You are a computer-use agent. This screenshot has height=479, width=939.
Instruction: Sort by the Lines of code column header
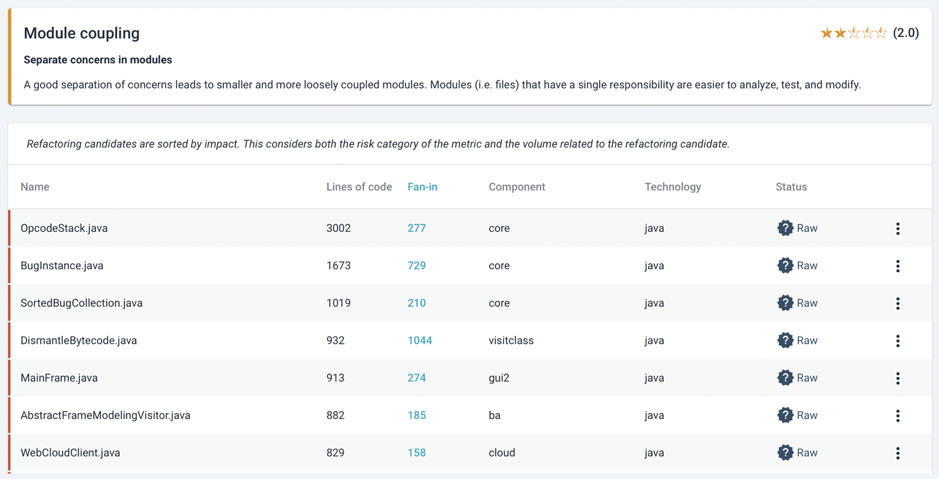[x=359, y=187]
